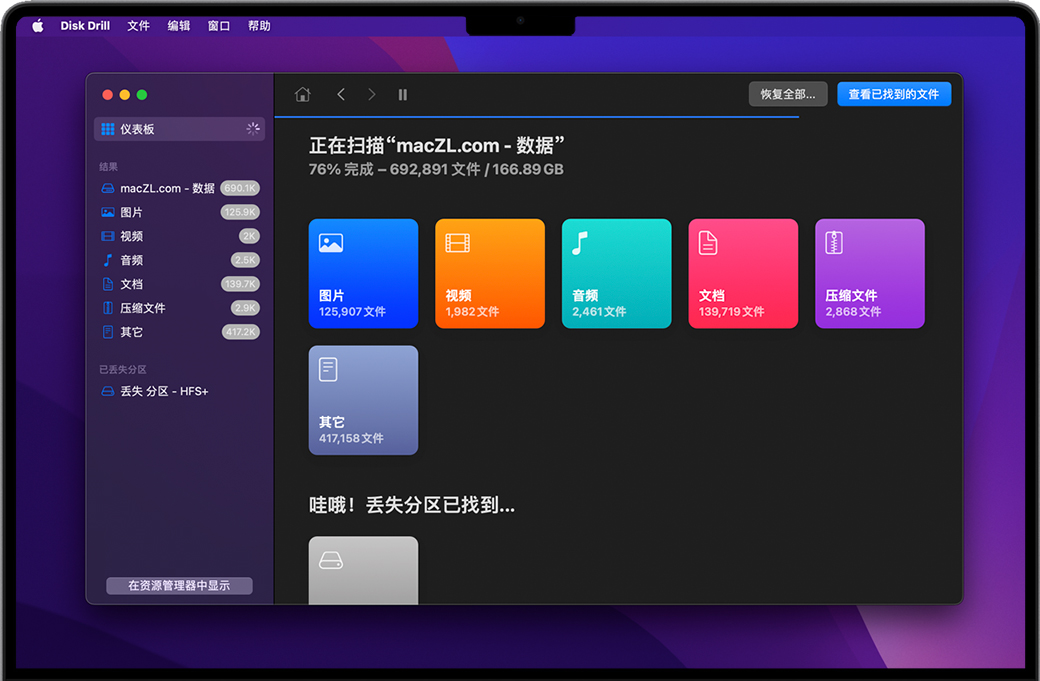
Task: Select 压缩文件 in sidebar results
Action: tap(143, 308)
